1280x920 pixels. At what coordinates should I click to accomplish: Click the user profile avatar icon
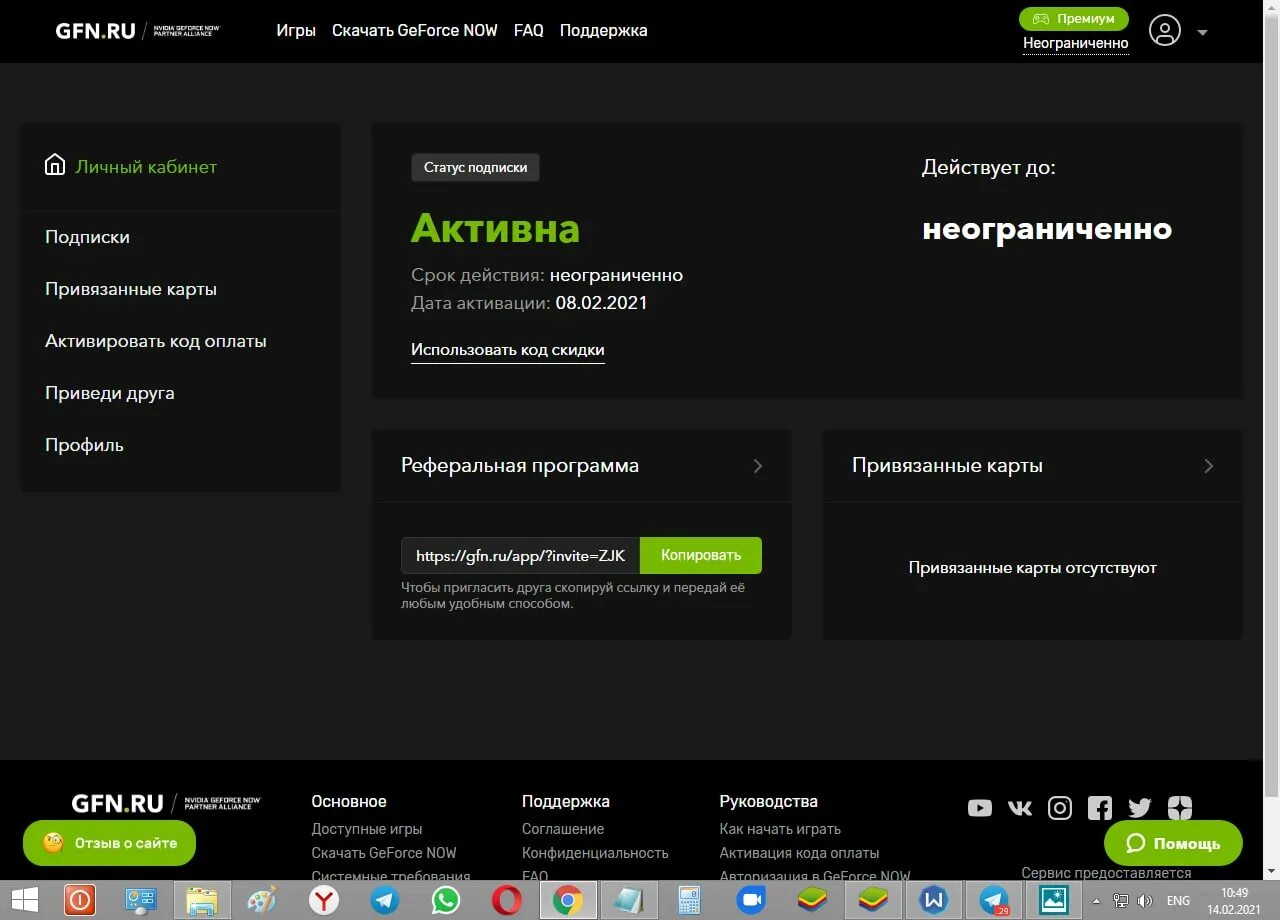(x=1165, y=30)
